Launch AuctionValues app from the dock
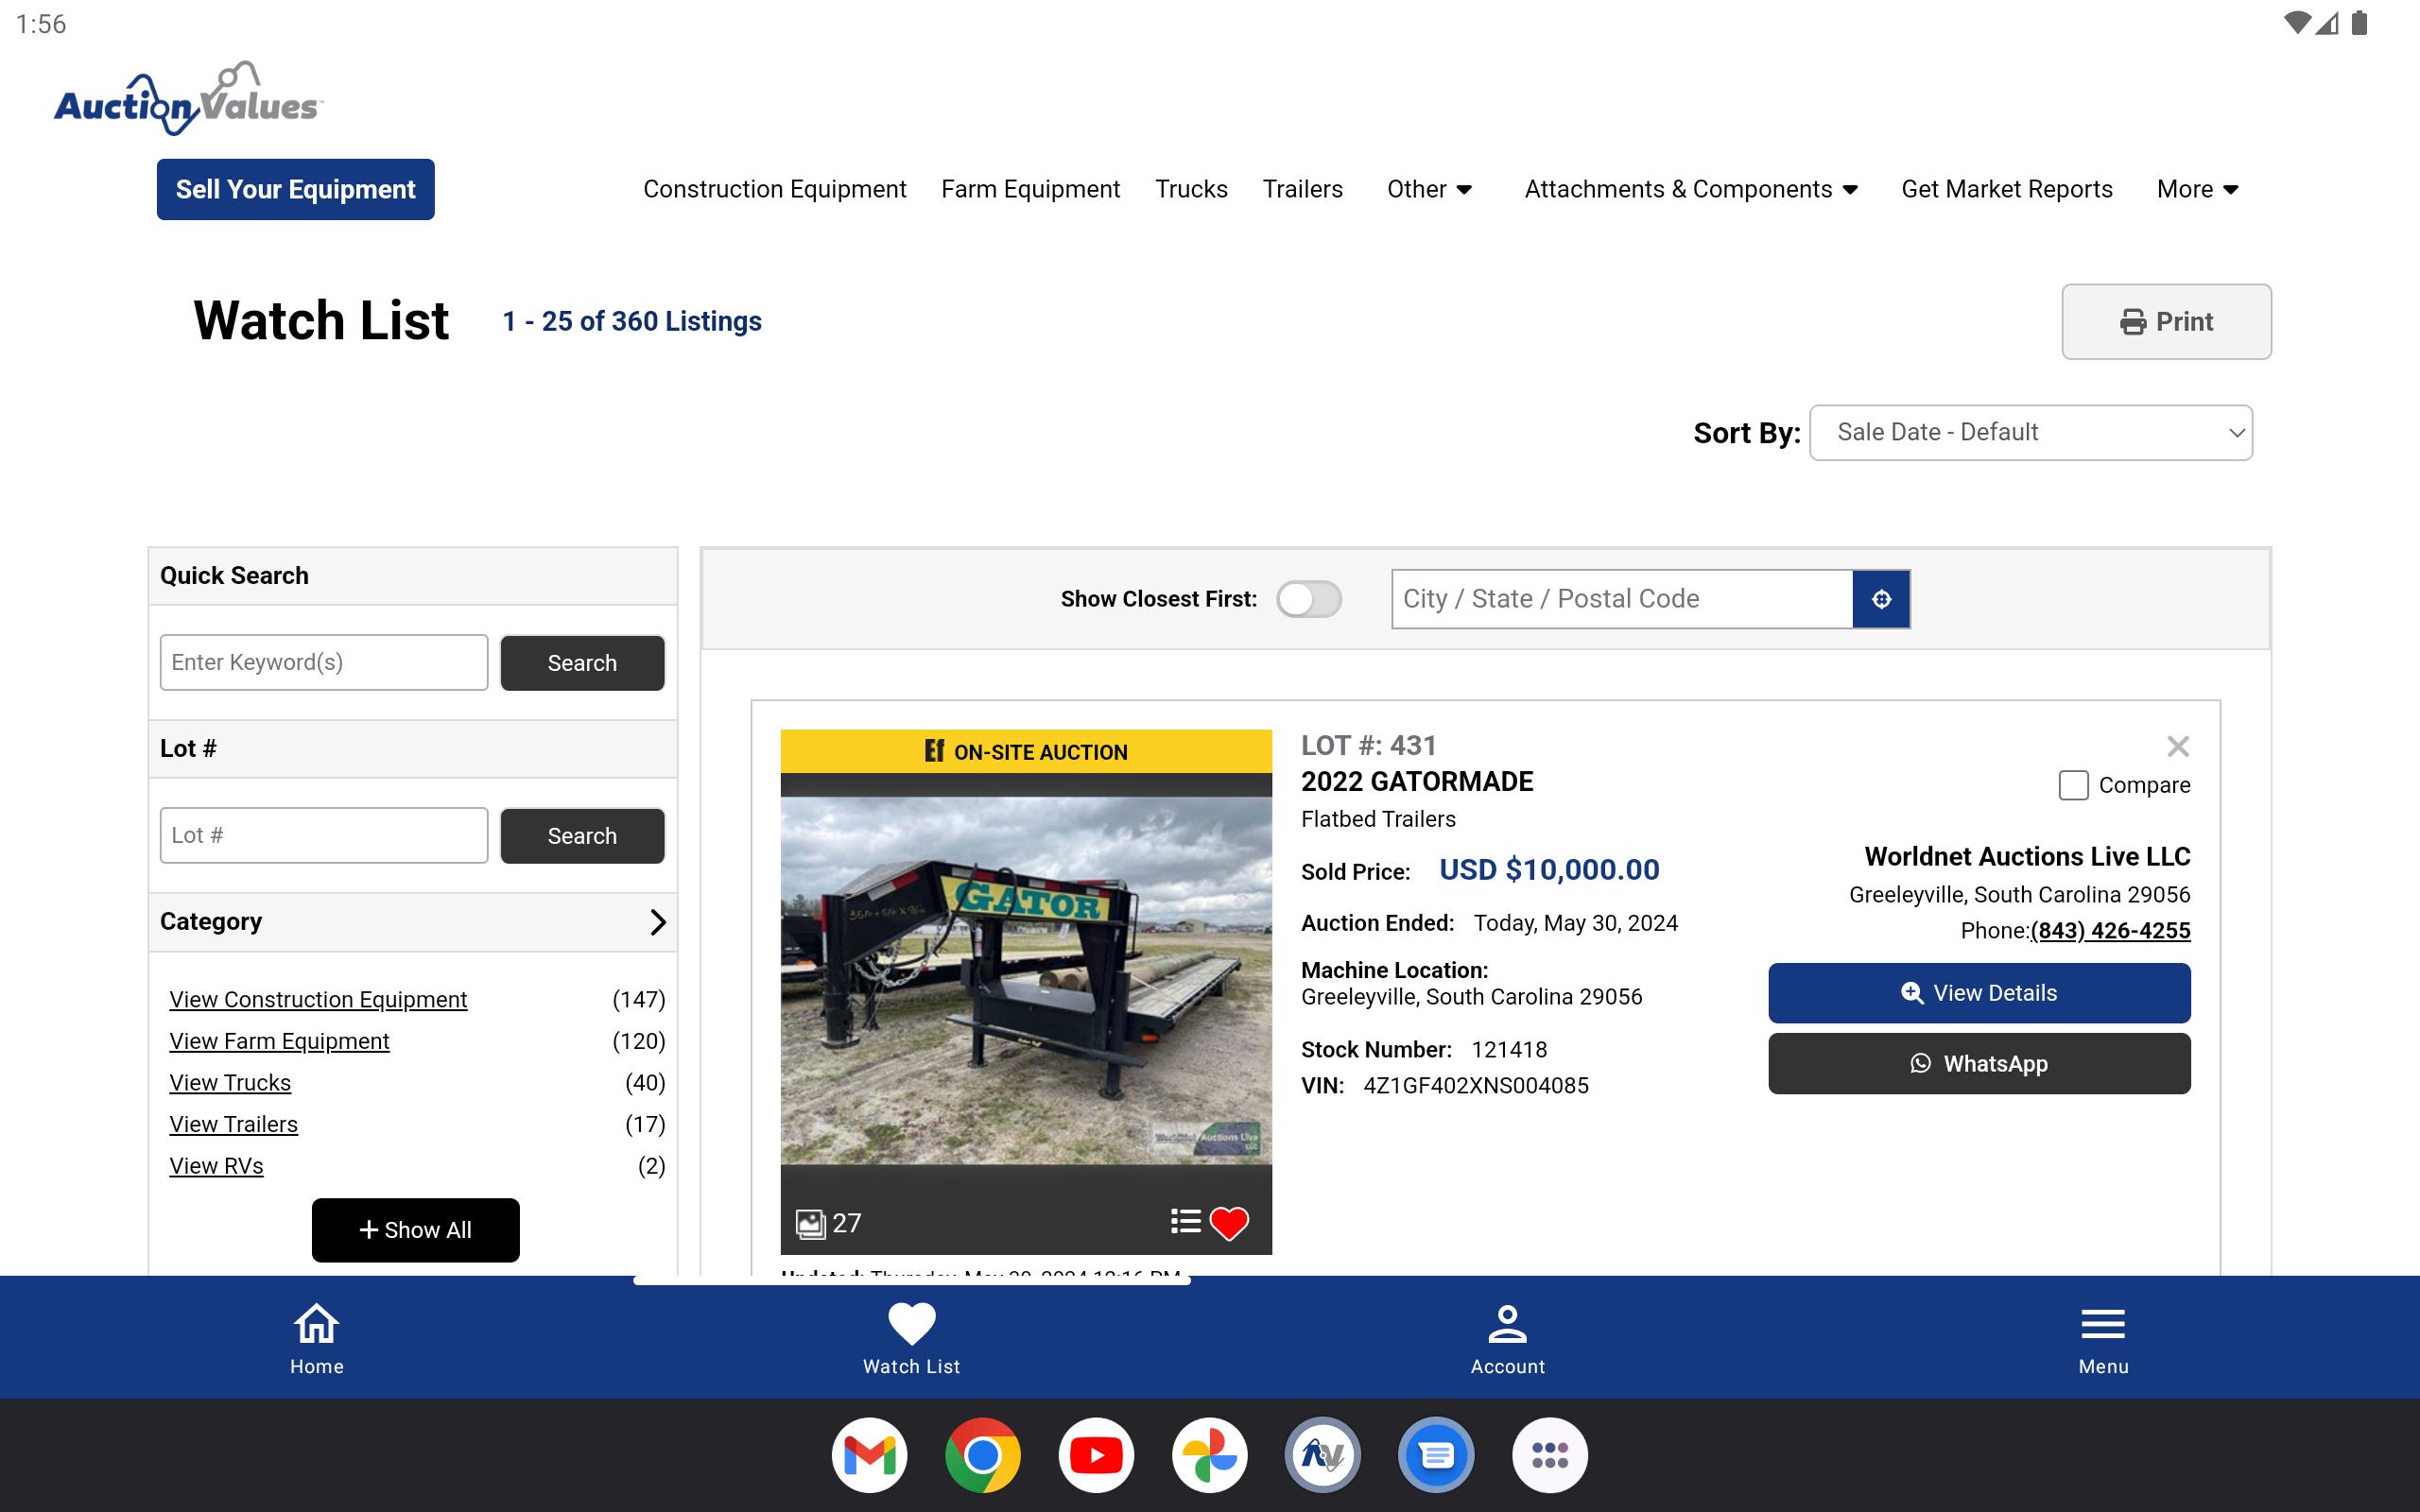 (1323, 1455)
